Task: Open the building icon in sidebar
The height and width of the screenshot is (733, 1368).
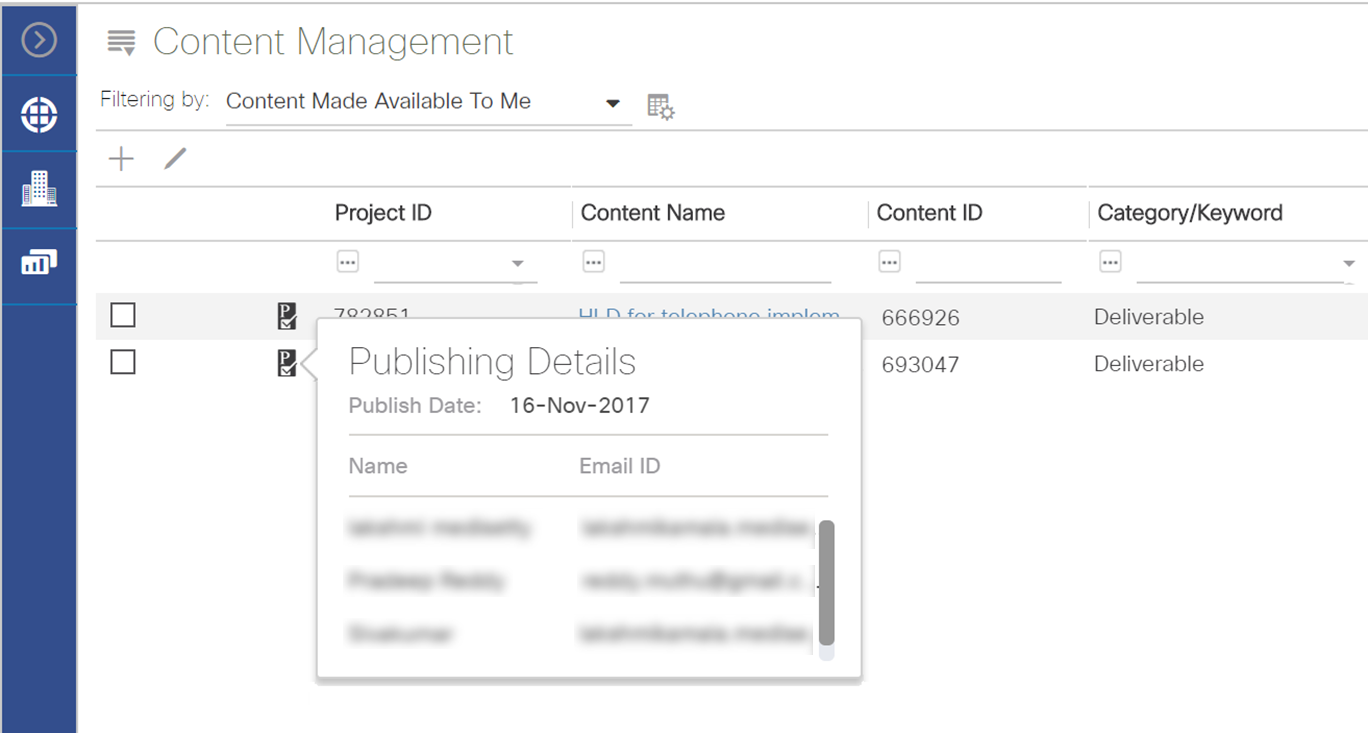Action: click(x=39, y=188)
